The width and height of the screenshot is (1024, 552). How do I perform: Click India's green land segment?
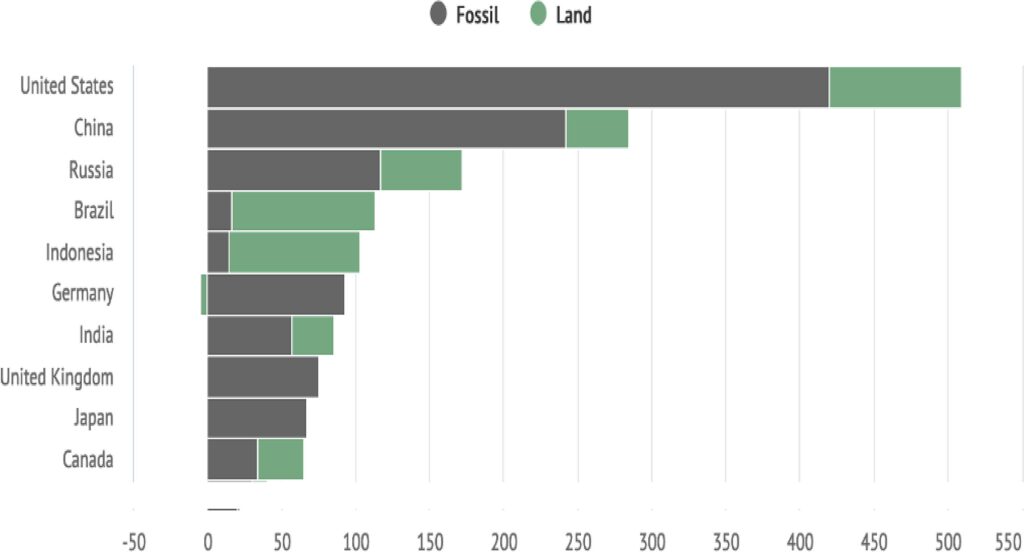point(312,335)
